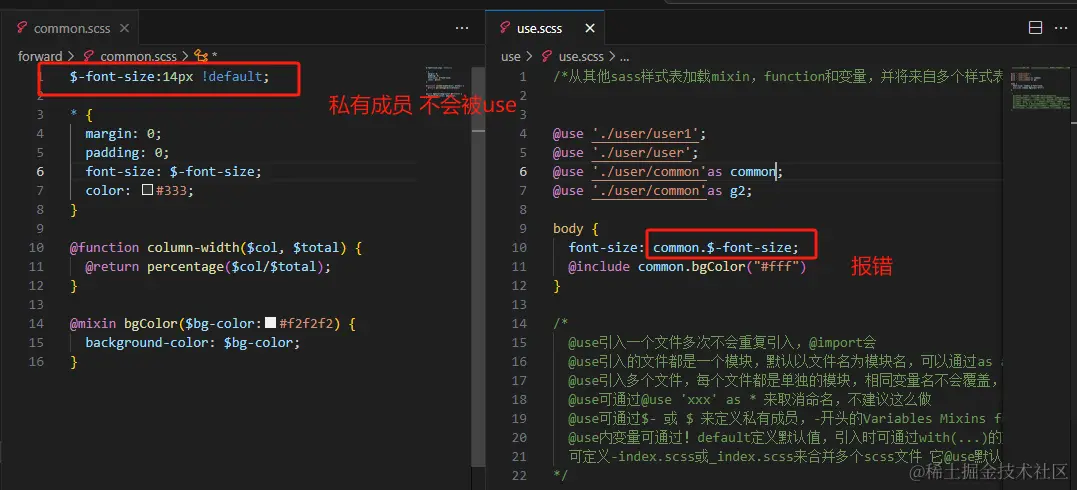Click the Sass icon in the common.scss breadcrumb
Image resolution: width=1077 pixels, height=490 pixels.
tap(89, 56)
